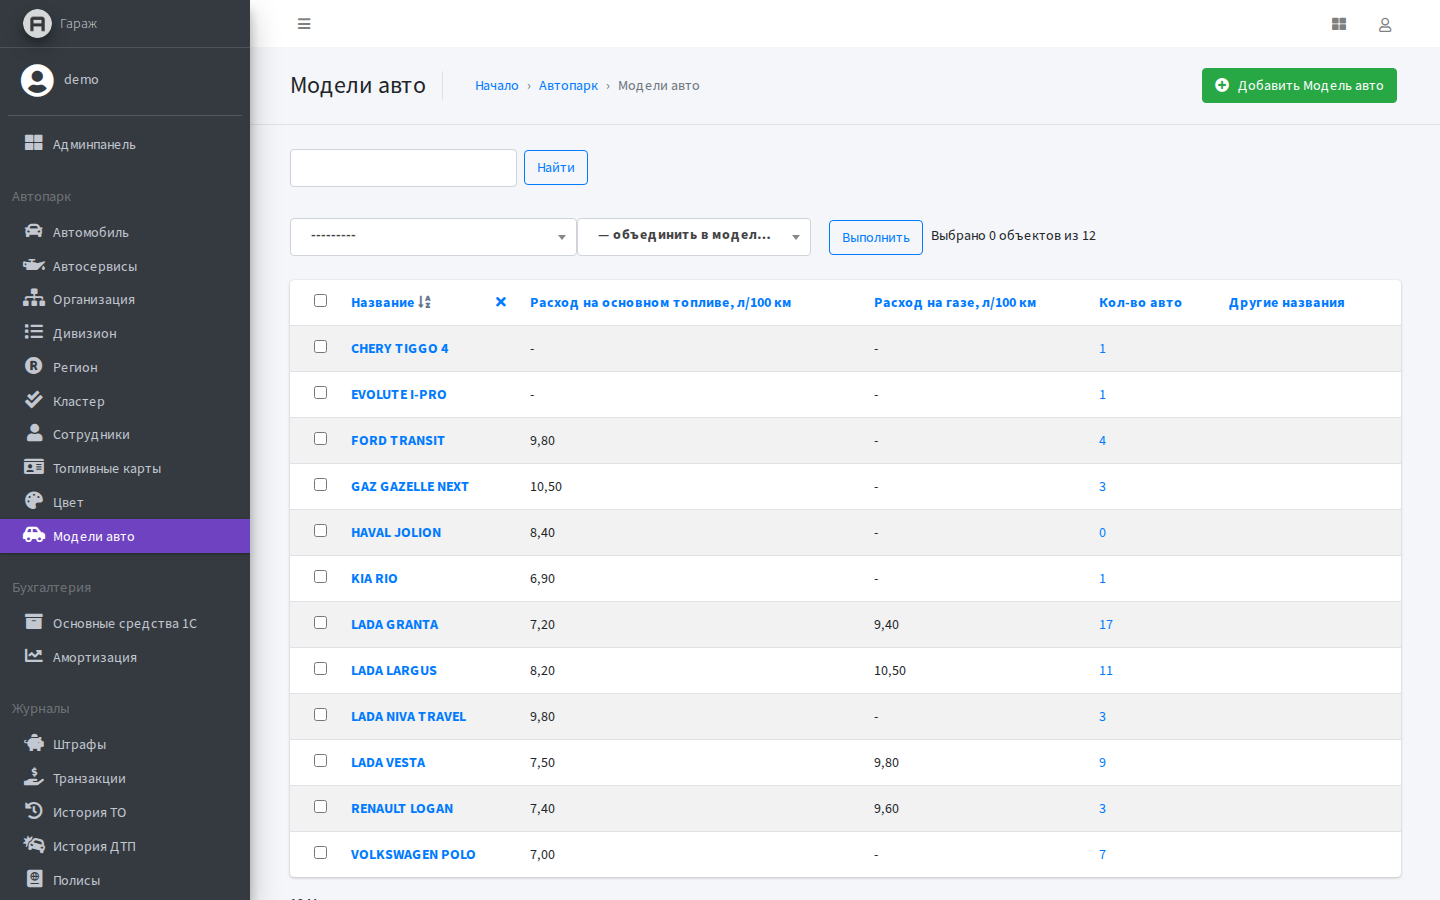Open Основные средства 1С menu item
This screenshot has width=1440, height=900.
(125, 623)
